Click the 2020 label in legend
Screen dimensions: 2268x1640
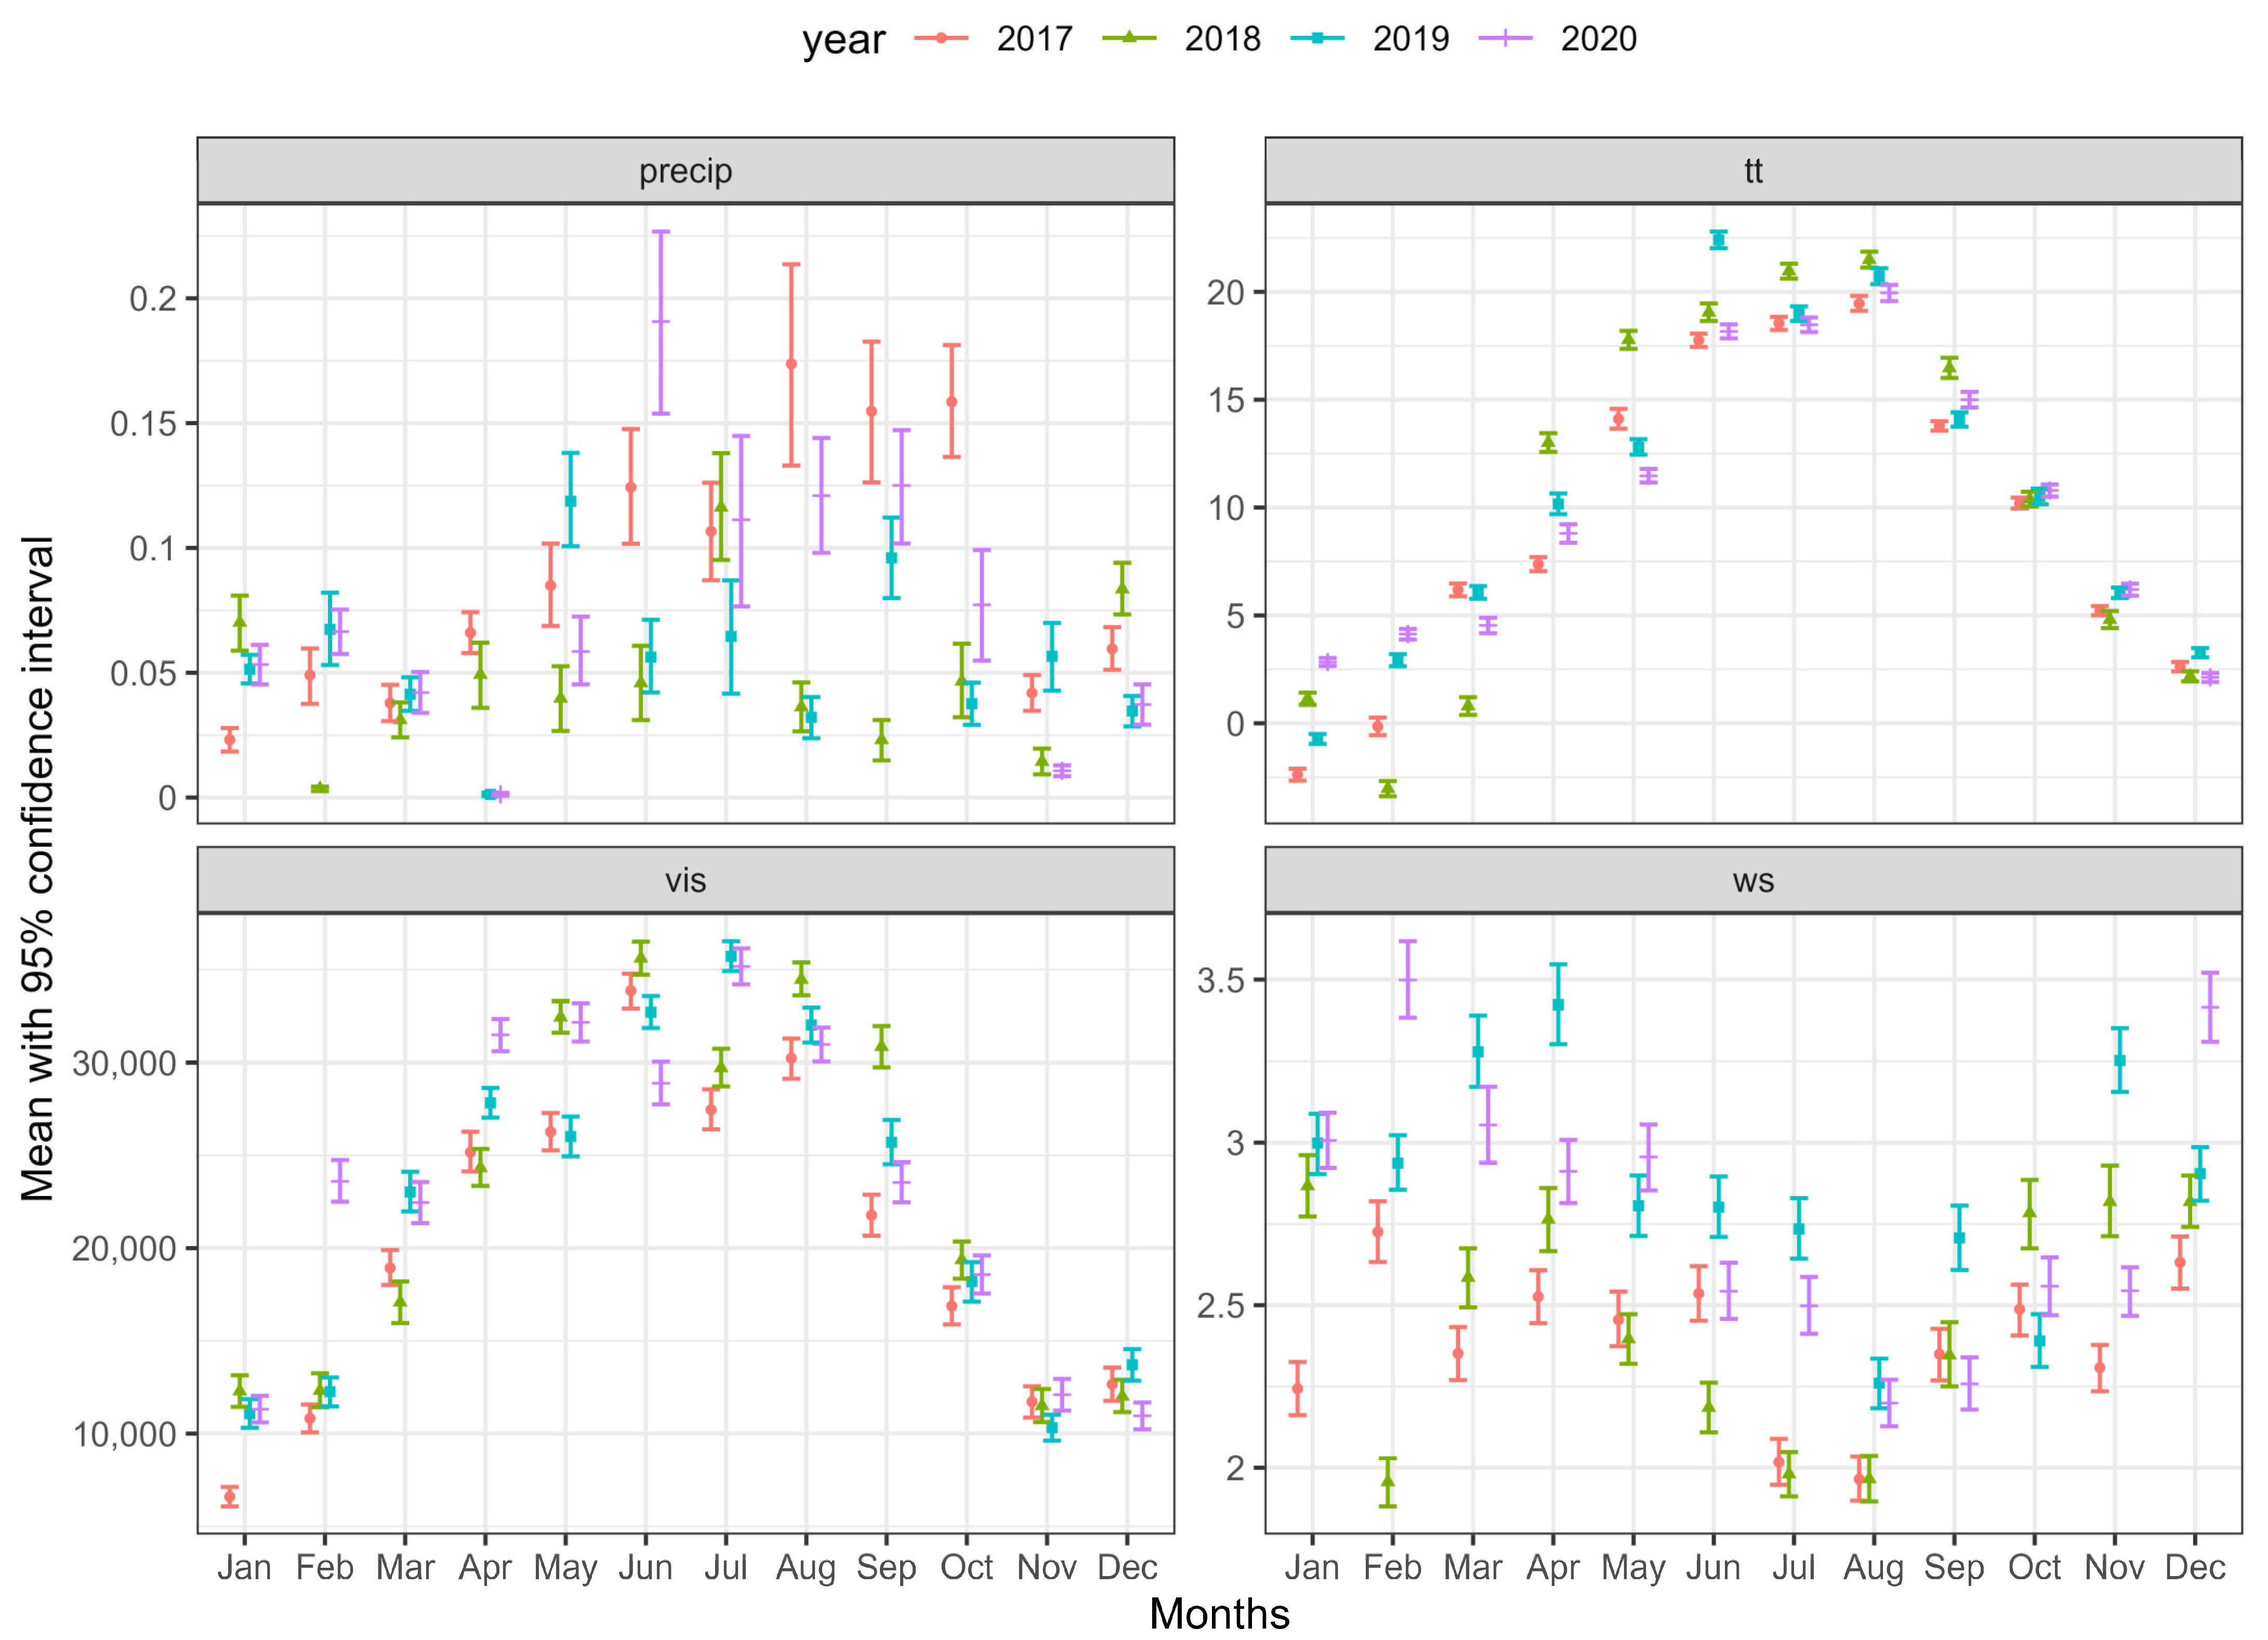pos(1598,39)
